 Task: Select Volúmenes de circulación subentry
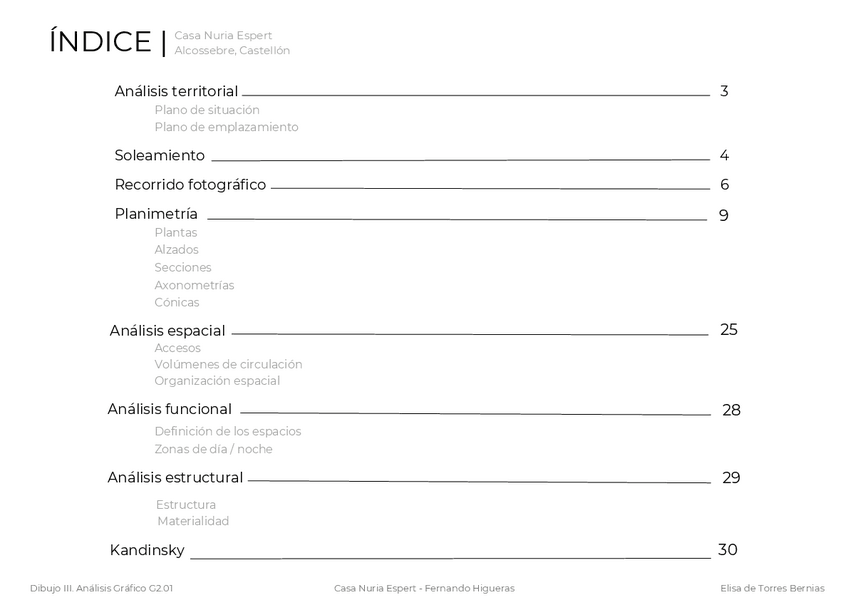click(x=228, y=365)
